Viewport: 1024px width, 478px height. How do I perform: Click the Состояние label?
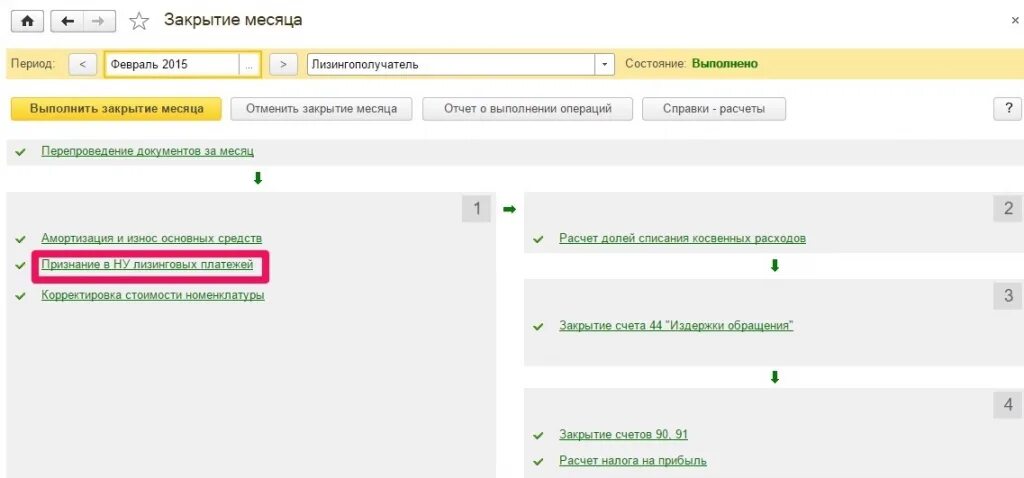click(656, 64)
